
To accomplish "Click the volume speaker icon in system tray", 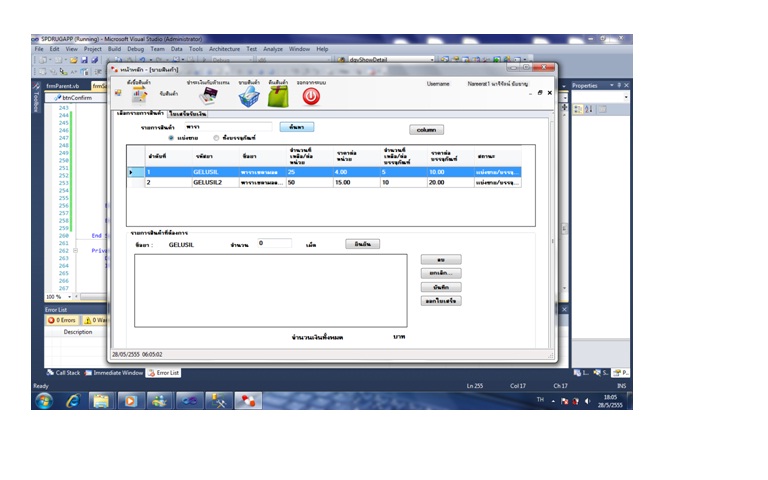I will coord(587,401).
